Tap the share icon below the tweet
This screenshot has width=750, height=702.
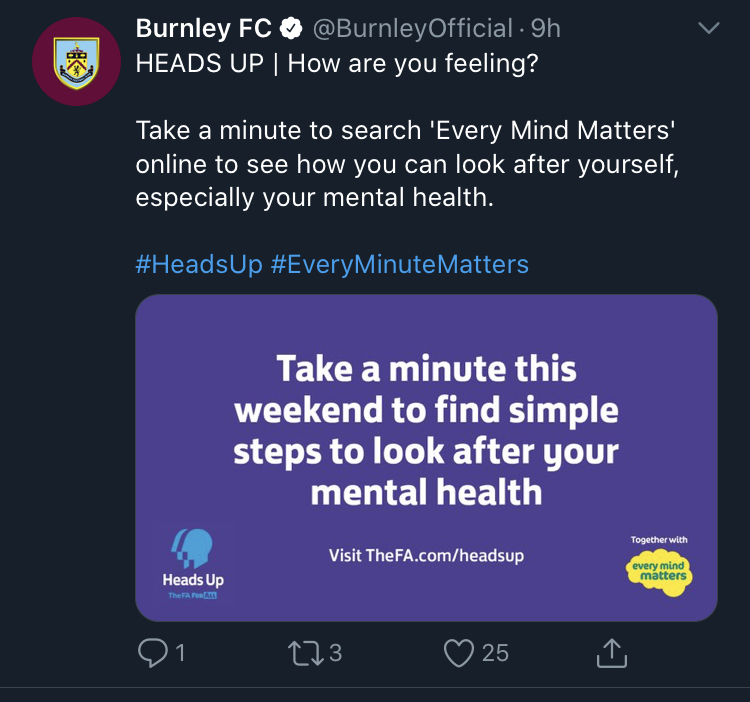(611, 653)
